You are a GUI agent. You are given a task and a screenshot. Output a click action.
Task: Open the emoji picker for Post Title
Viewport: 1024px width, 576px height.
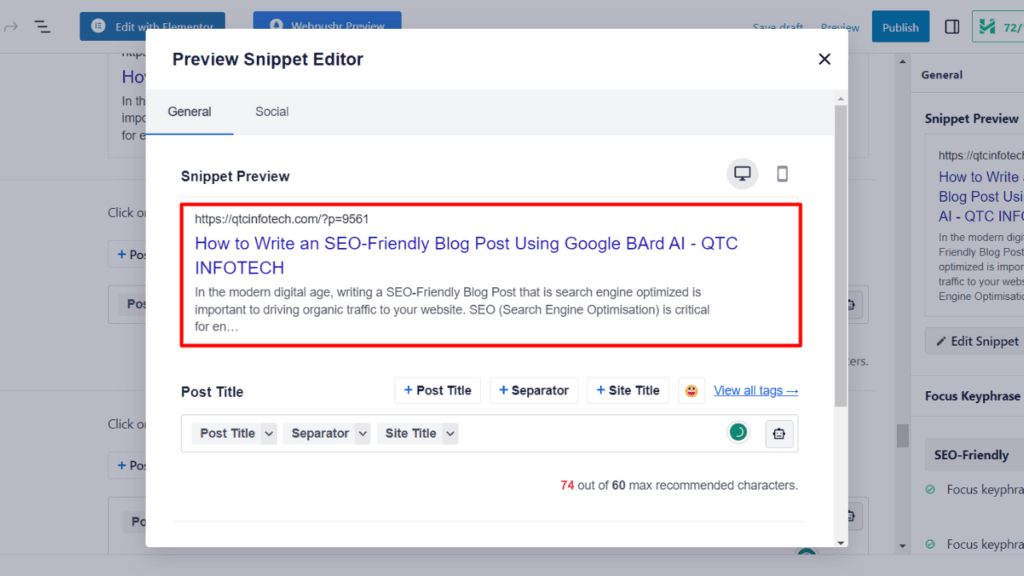tap(691, 391)
